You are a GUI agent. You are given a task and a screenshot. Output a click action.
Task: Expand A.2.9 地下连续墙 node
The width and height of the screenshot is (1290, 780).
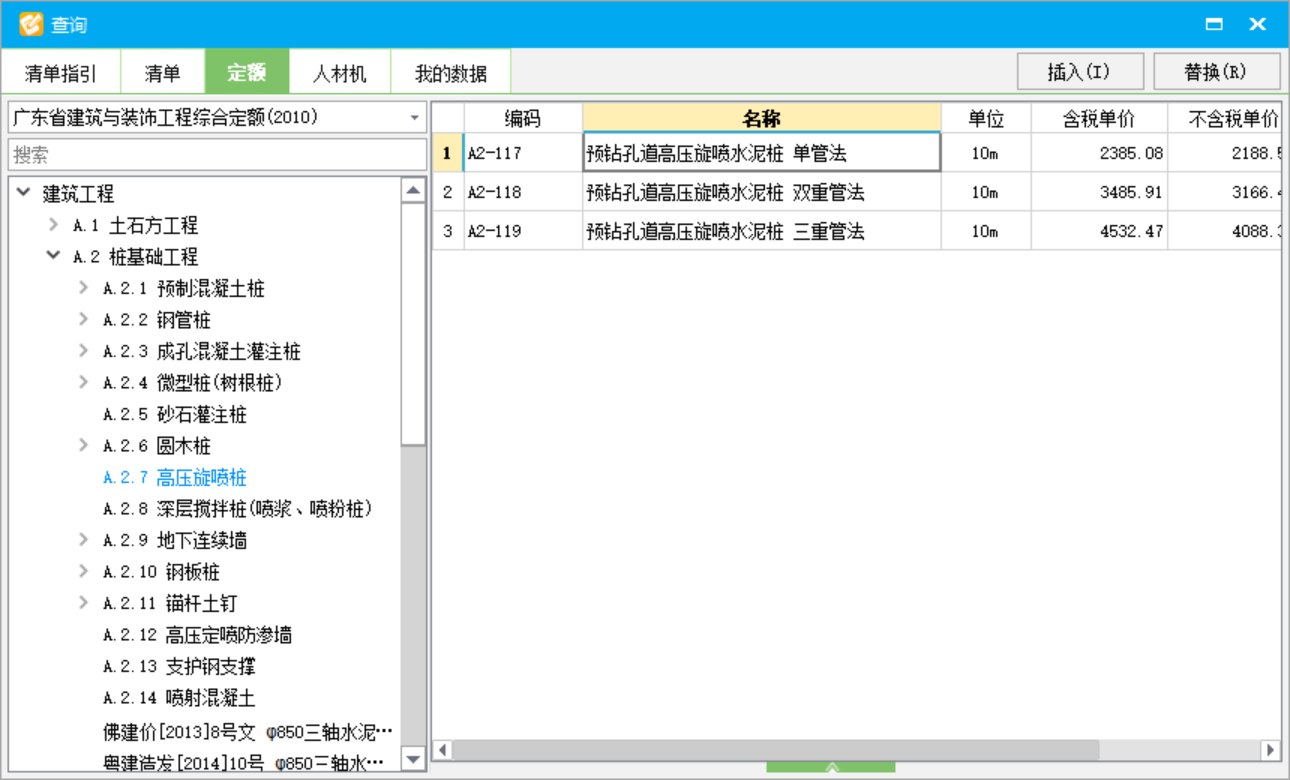[84, 540]
